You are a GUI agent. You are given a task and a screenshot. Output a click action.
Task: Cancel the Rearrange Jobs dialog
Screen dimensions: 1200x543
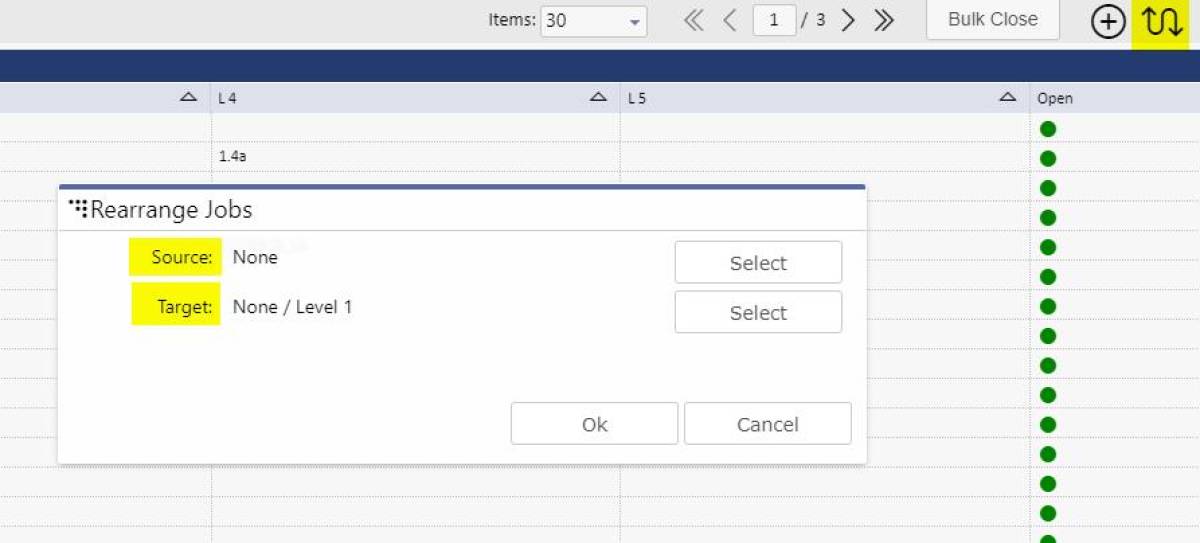(767, 424)
